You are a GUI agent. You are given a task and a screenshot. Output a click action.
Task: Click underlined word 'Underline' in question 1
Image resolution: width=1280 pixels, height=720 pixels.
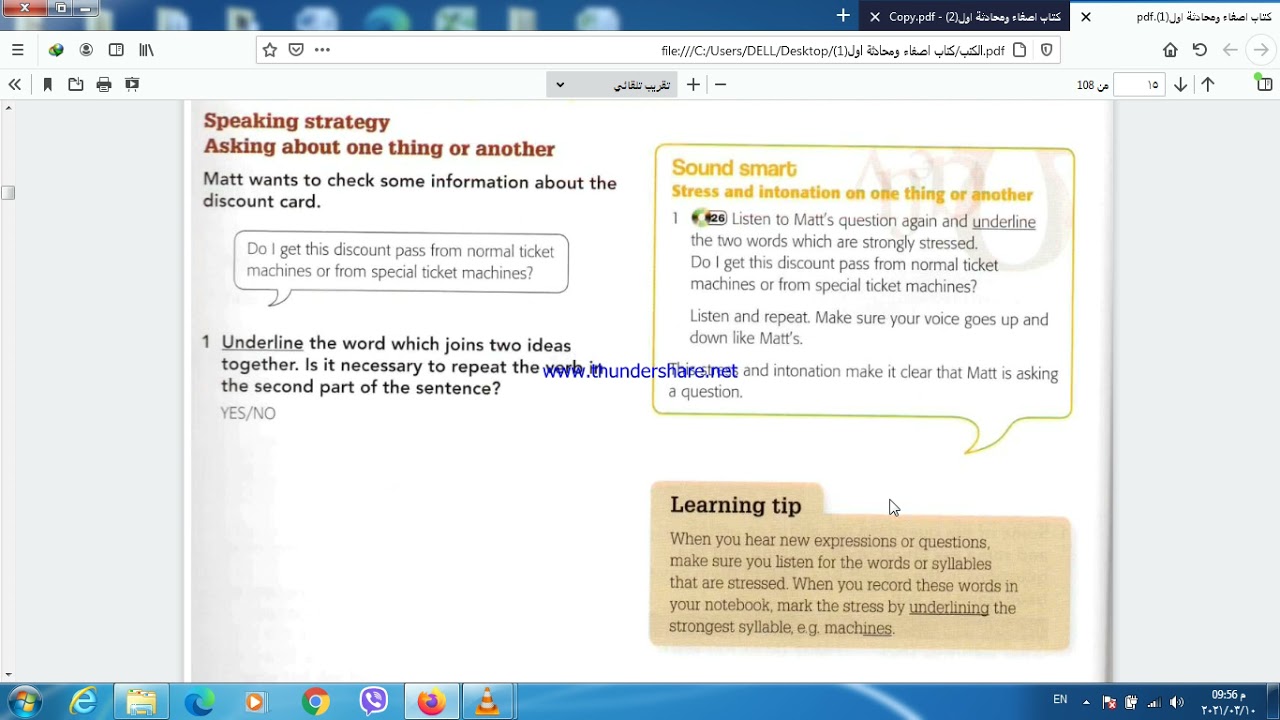(262, 343)
